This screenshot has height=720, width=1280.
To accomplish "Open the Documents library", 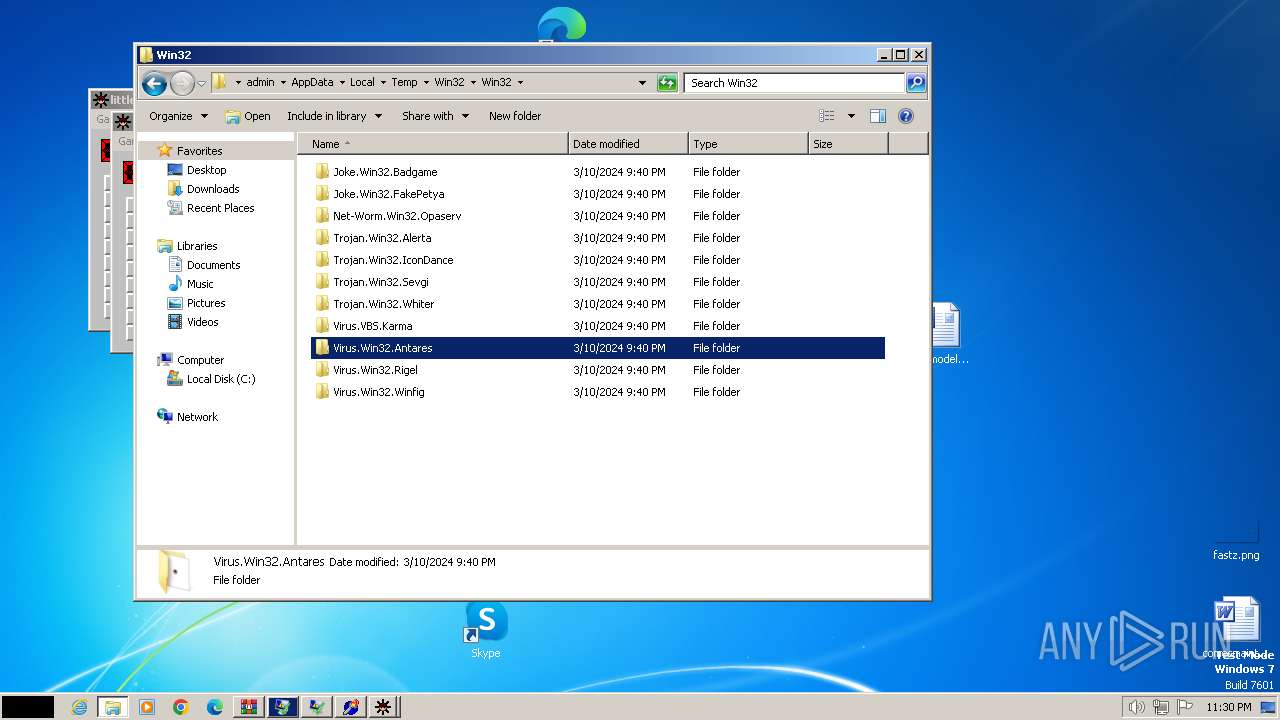I will coord(213,265).
